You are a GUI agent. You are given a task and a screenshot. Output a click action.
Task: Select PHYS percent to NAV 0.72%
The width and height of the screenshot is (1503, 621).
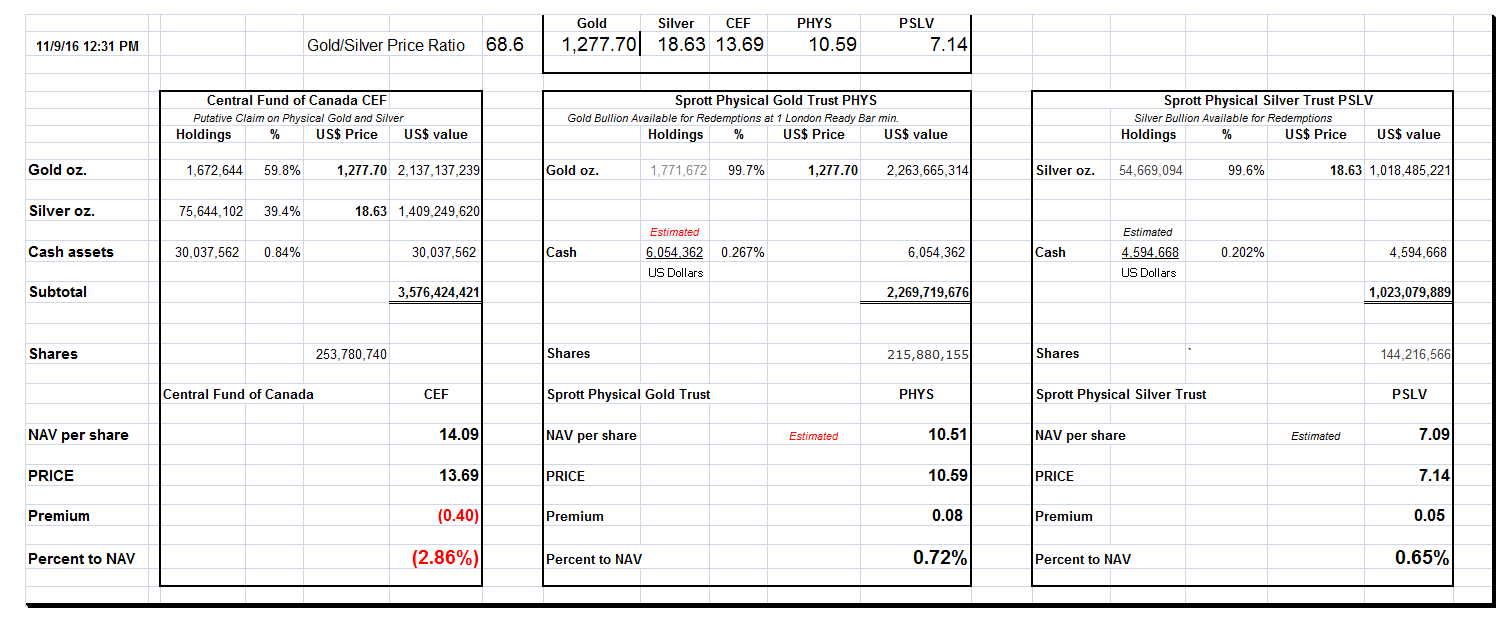click(x=940, y=558)
